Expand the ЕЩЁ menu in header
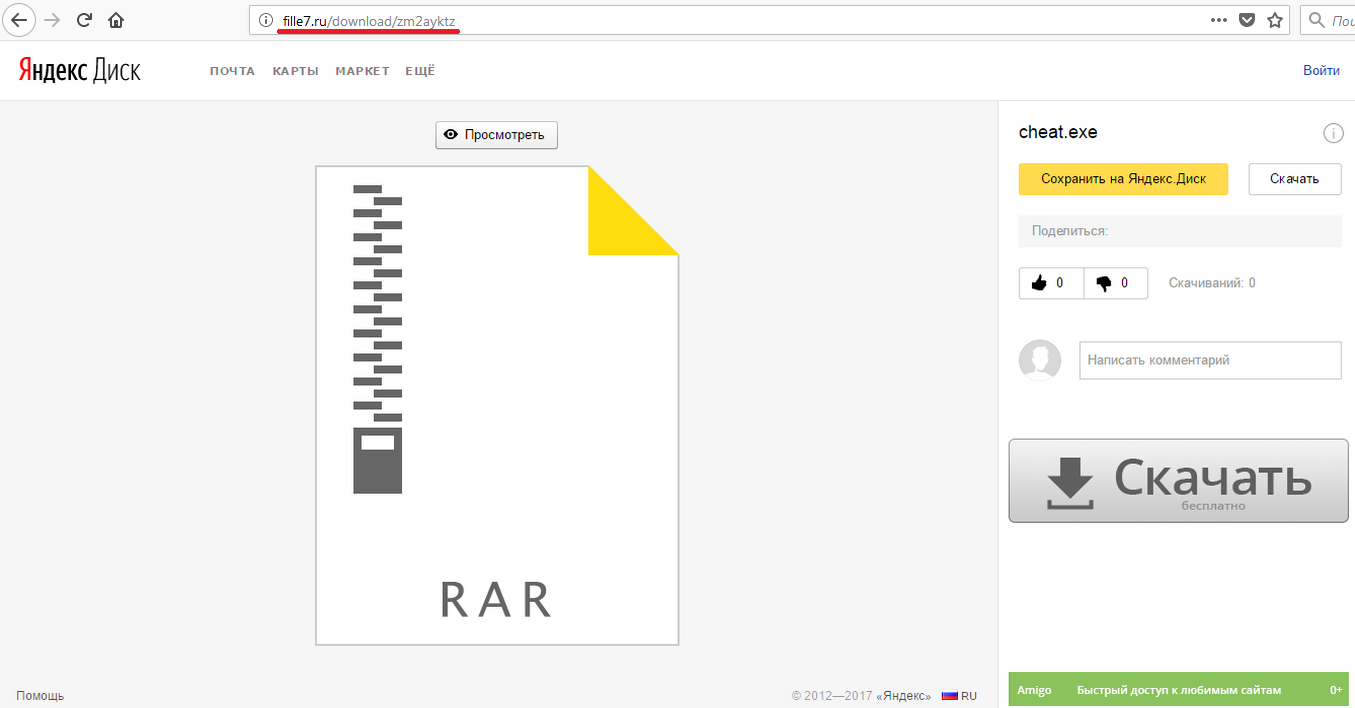1355x708 pixels. tap(420, 71)
